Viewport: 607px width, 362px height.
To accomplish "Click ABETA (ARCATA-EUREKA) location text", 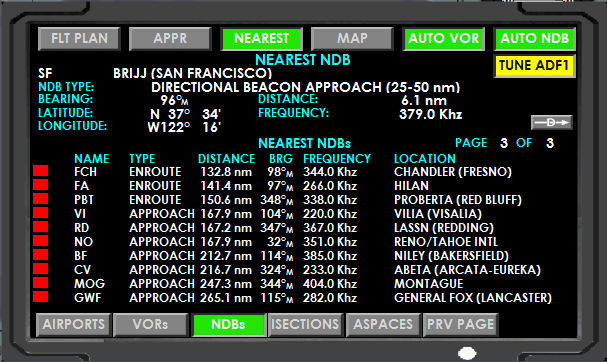I will coord(467,270).
